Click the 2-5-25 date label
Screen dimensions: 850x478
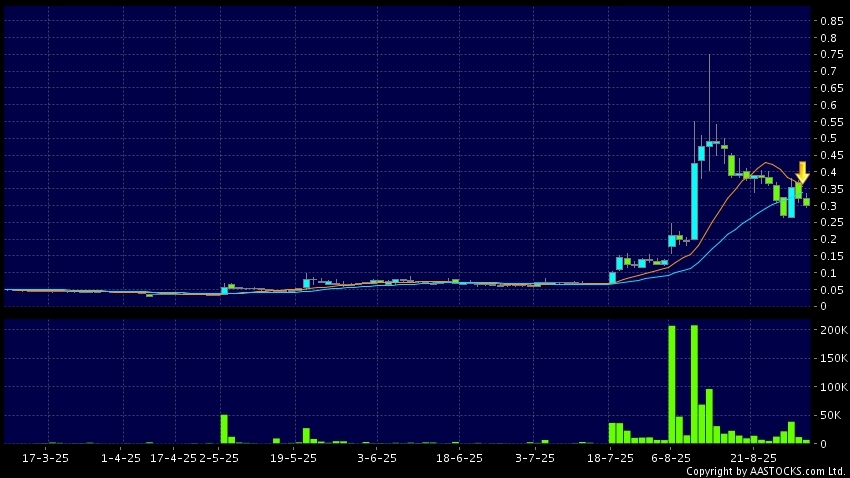[x=218, y=458]
